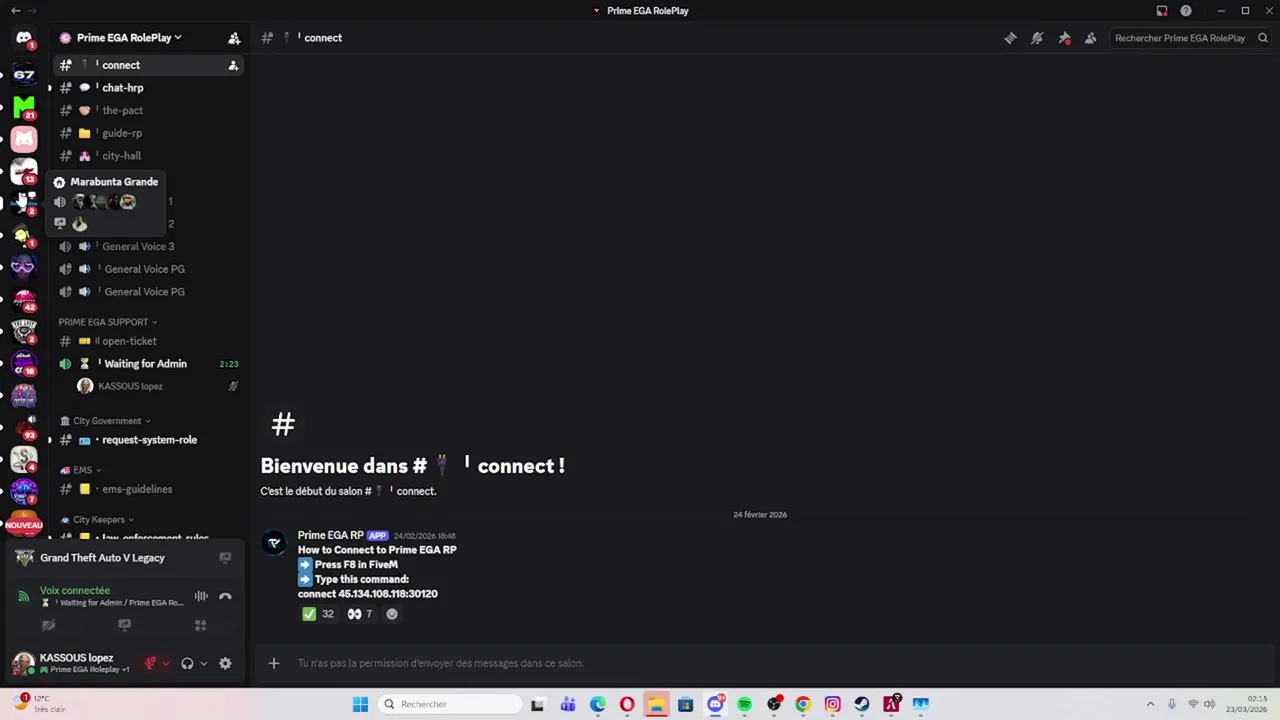This screenshot has height=720, width=1280.
Task: Open pinned messages in channel header
Action: coord(1064,38)
